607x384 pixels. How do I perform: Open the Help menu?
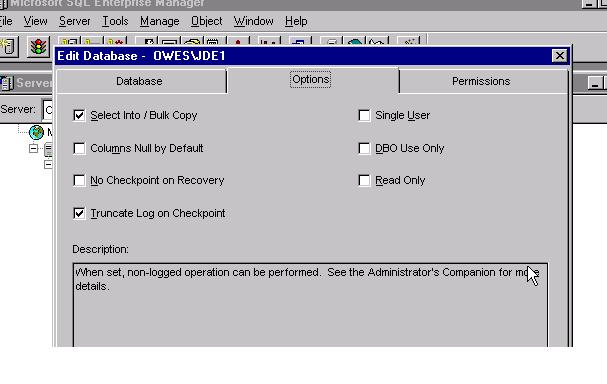tap(296, 21)
